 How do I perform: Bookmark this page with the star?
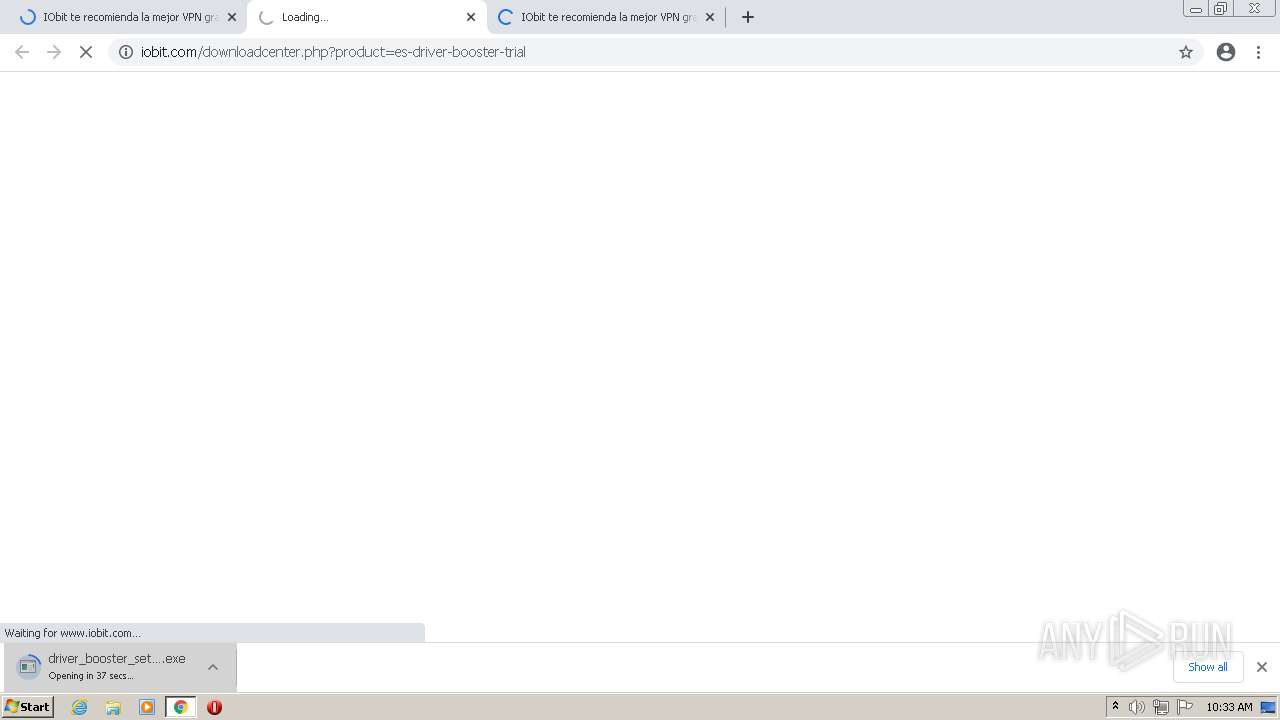pos(1186,52)
